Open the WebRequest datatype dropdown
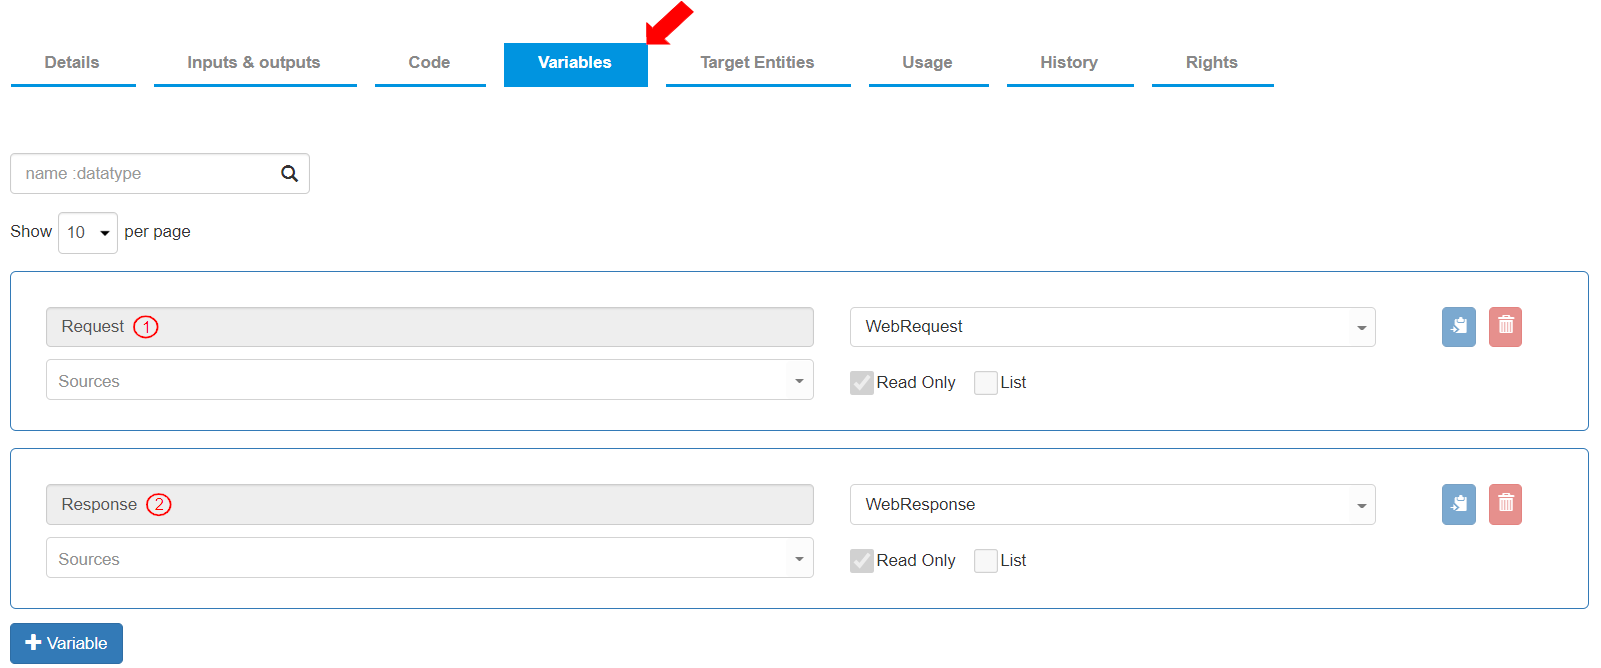Screen dimensions: 1601x668 tap(1112, 327)
